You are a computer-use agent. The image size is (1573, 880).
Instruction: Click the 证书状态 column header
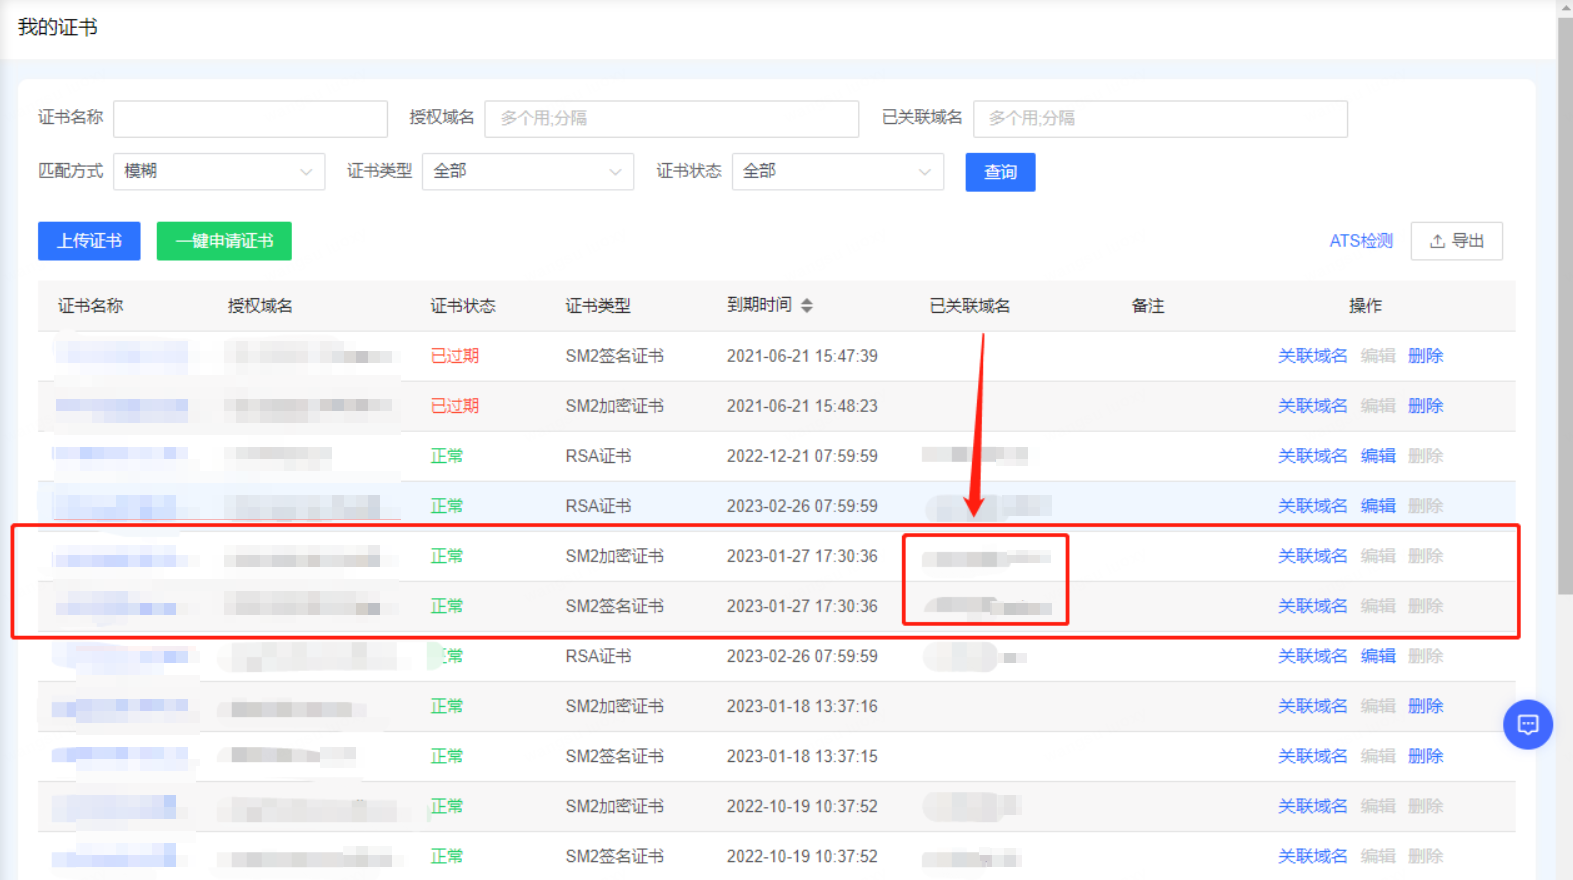point(463,306)
